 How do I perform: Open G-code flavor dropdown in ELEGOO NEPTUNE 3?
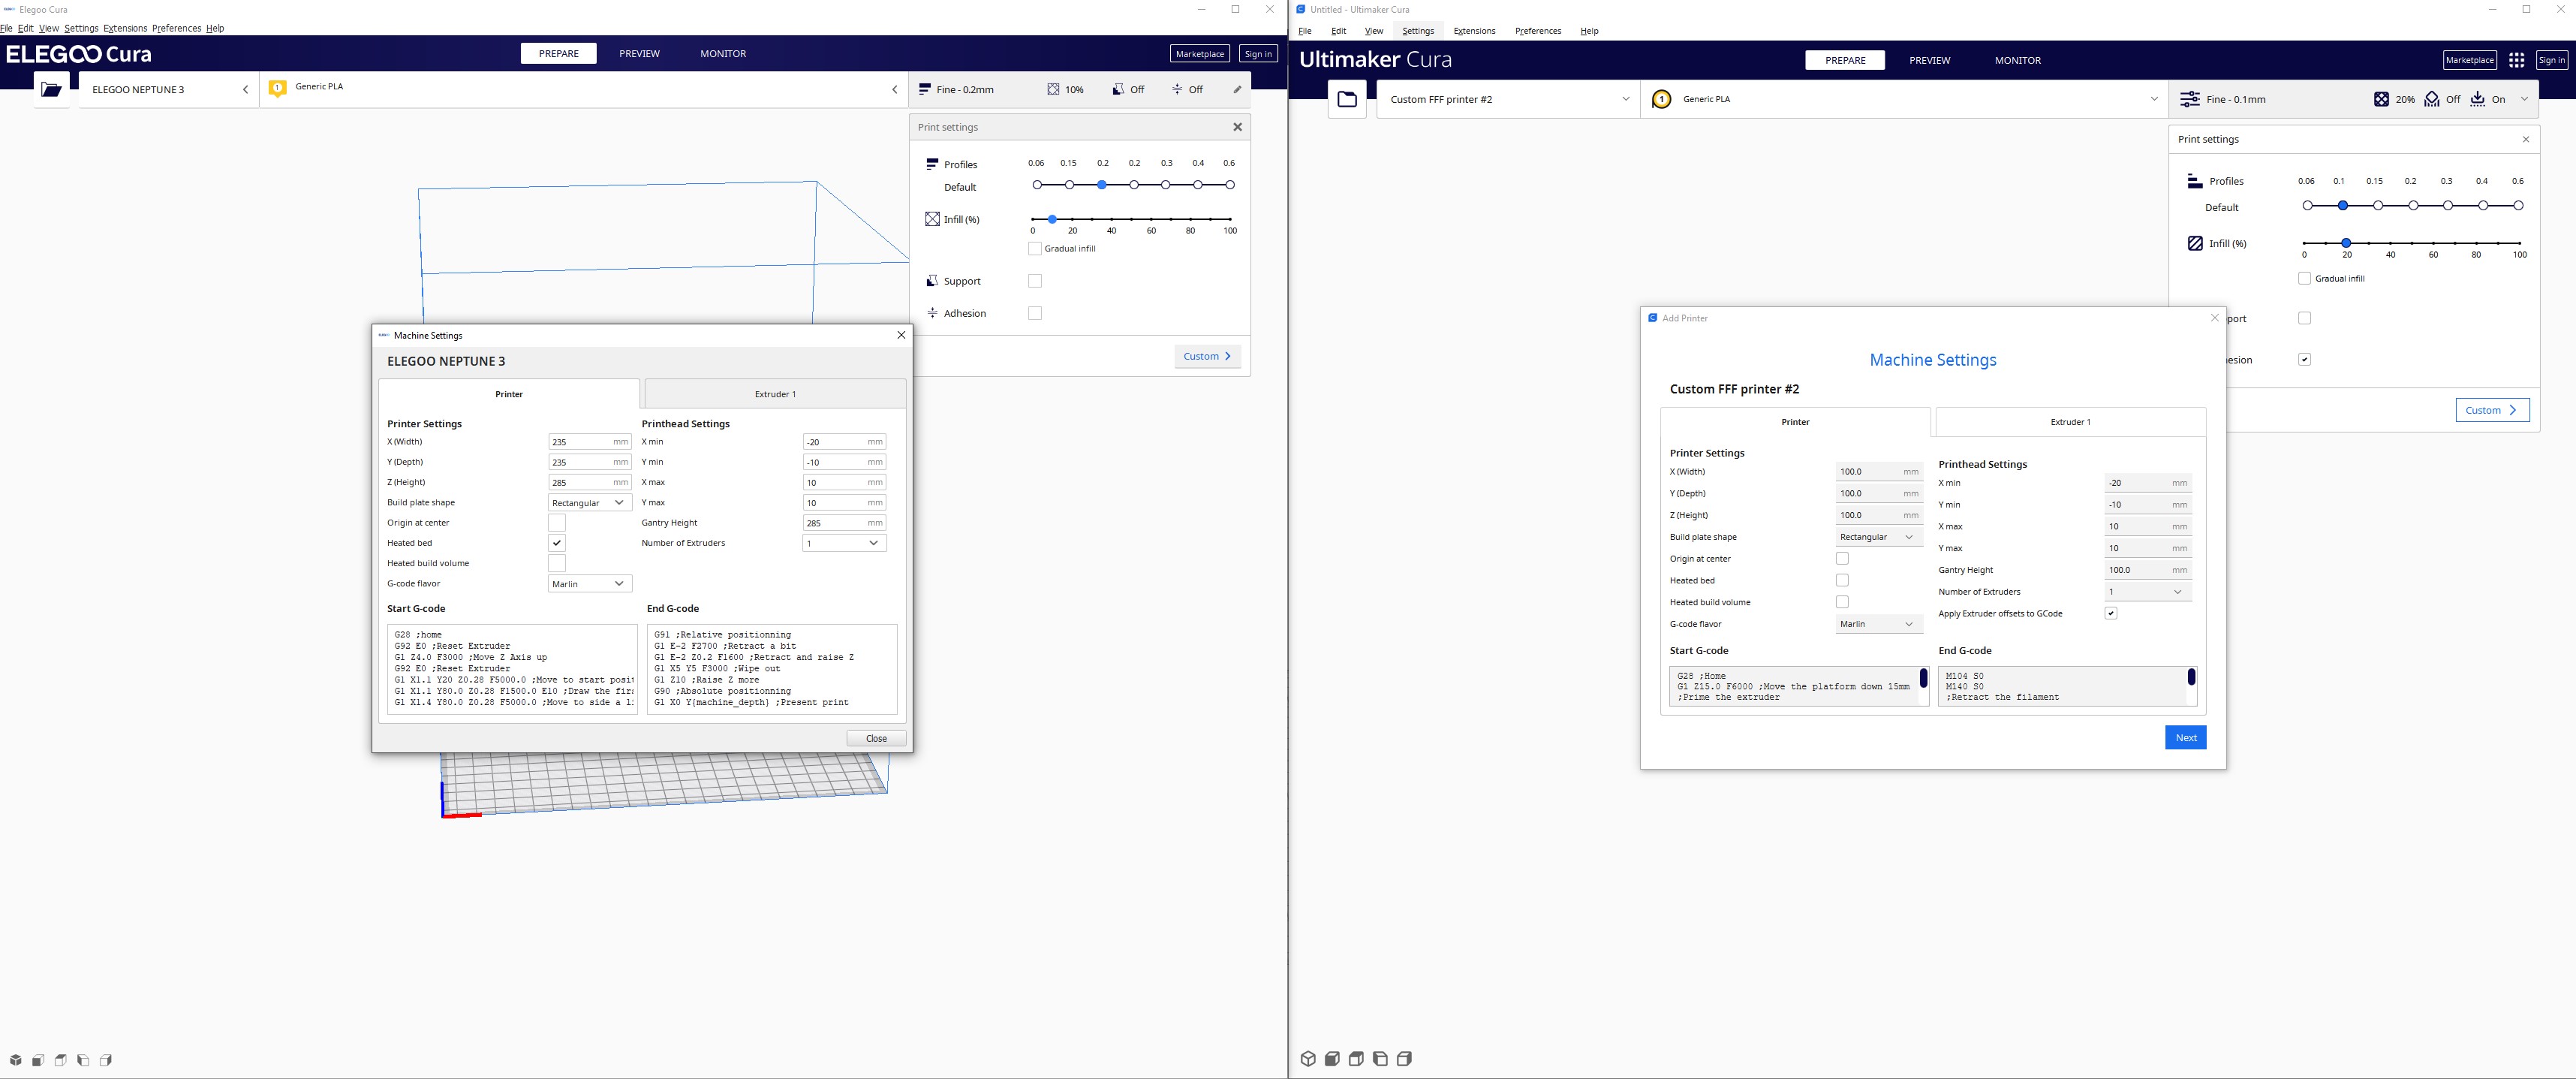click(x=590, y=584)
